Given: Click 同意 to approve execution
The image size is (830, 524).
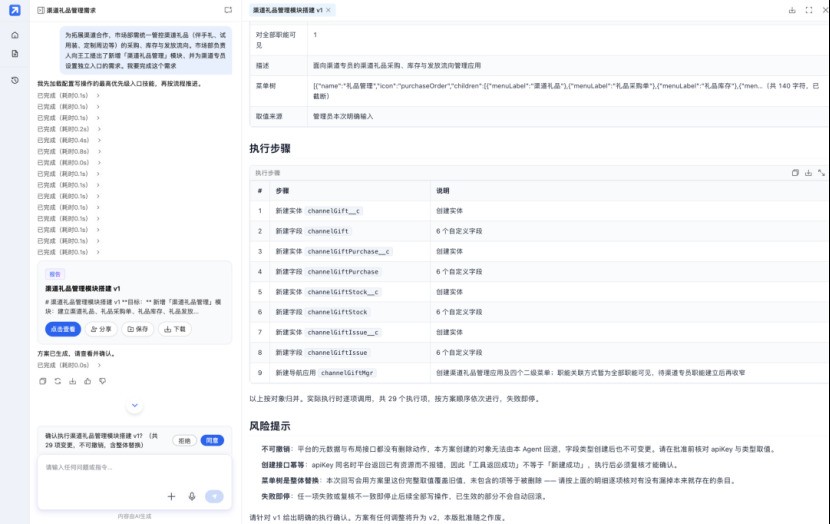Looking at the screenshot, I should 212,440.
